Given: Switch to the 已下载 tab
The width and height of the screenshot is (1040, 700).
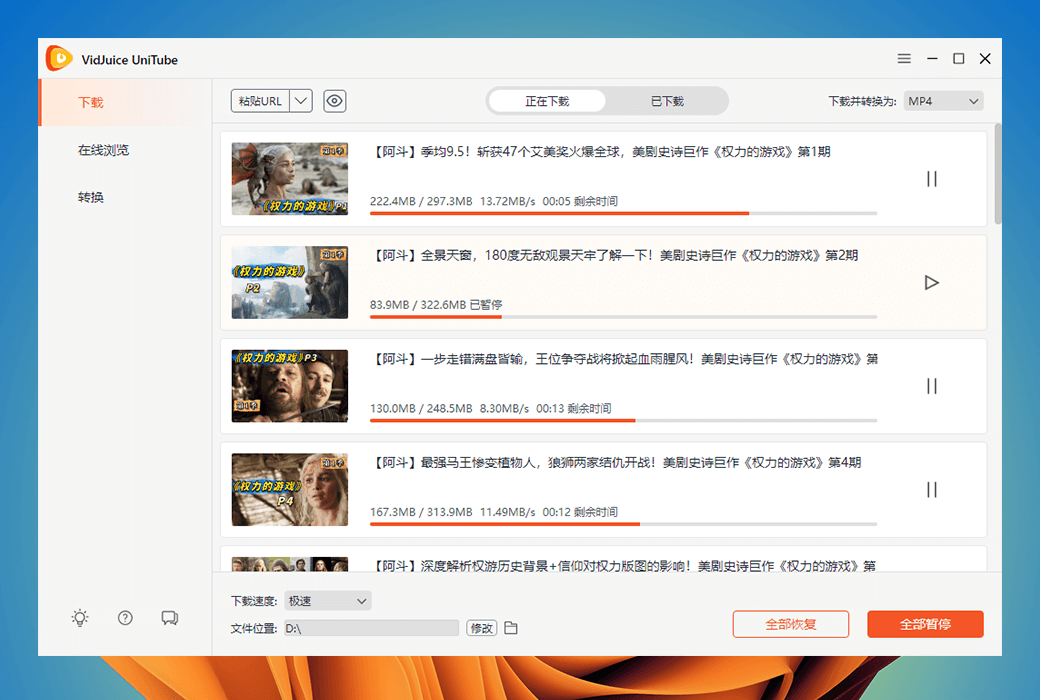Looking at the screenshot, I should 667,101.
